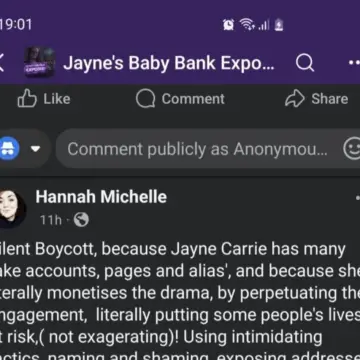Tap the anonymous profile icon
This screenshot has width=360, height=360.
[x=9, y=148]
